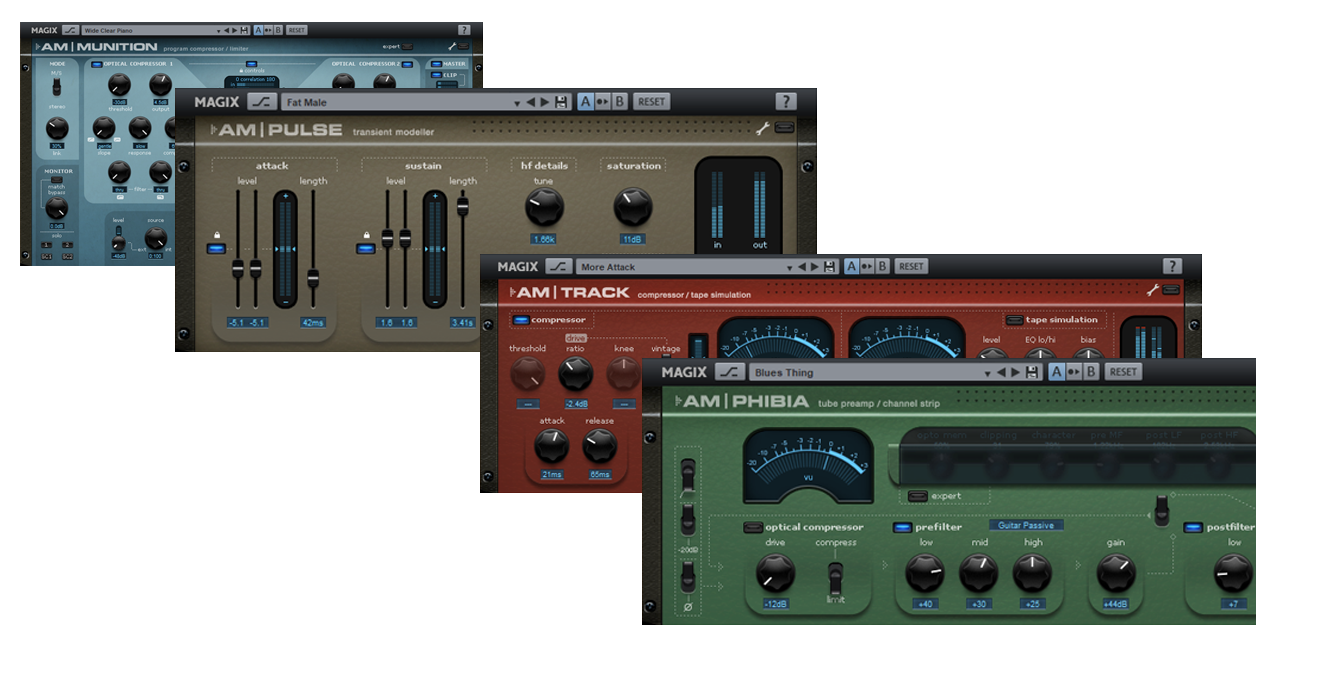Open help in the AM|Track window
Screen dimensions: 1343x681
click(1172, 266)
